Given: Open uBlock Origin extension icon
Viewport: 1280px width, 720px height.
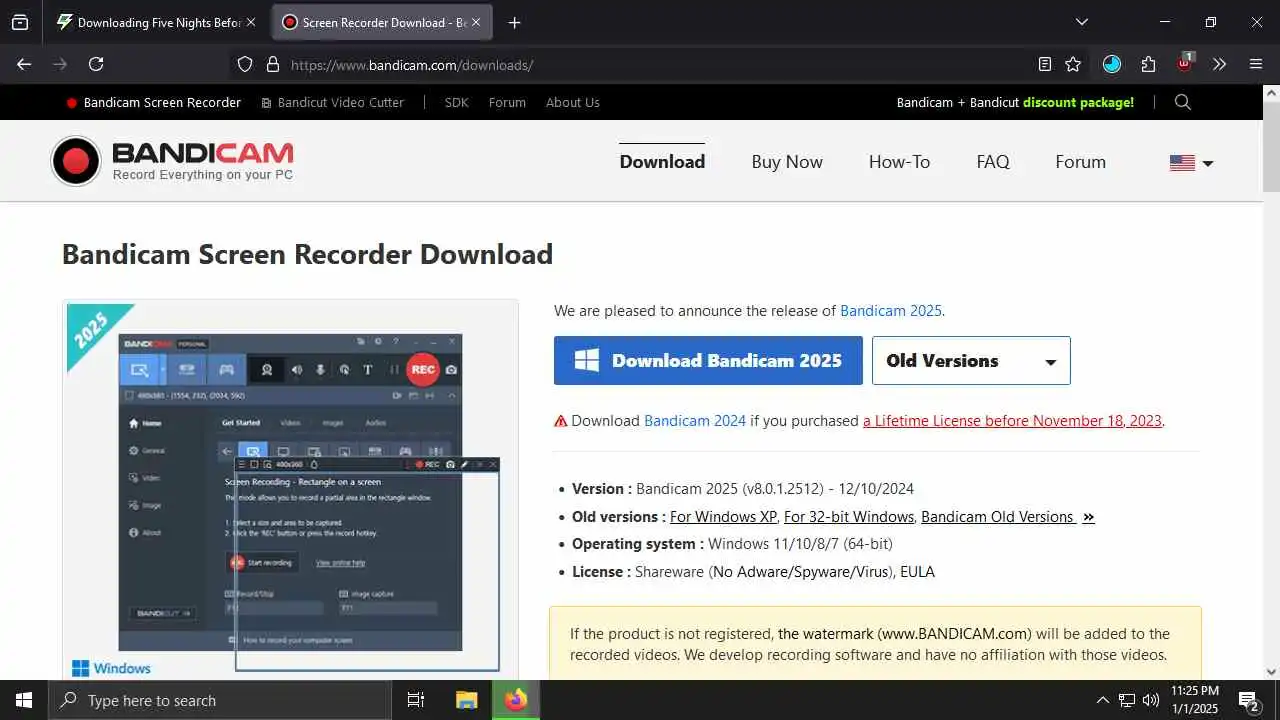Looking at the screenshot, I should point(1185,62).
